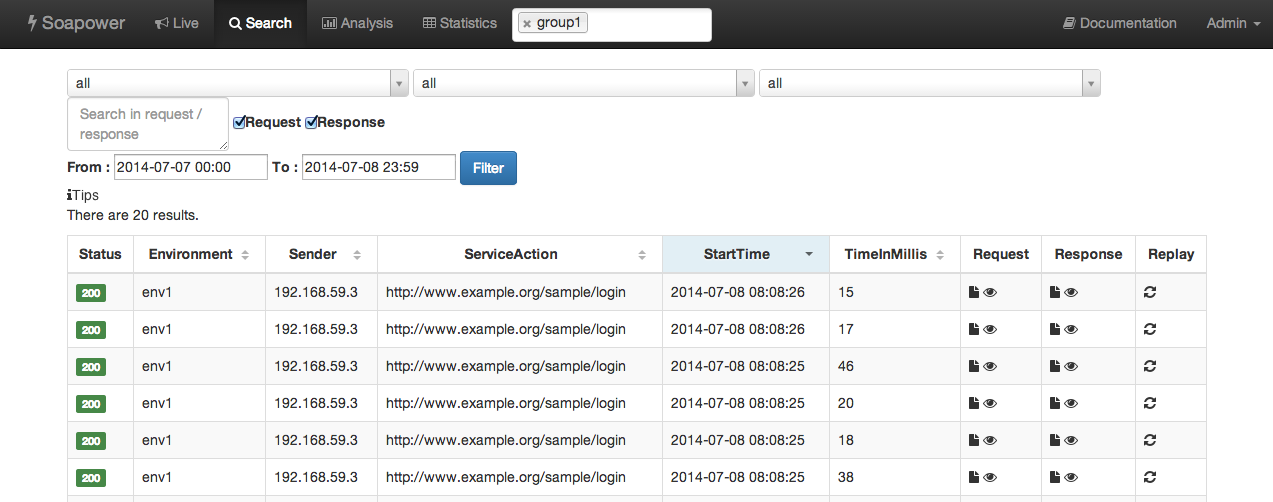
Task: Apply the search with Filter button
Action: click(488, 168)
